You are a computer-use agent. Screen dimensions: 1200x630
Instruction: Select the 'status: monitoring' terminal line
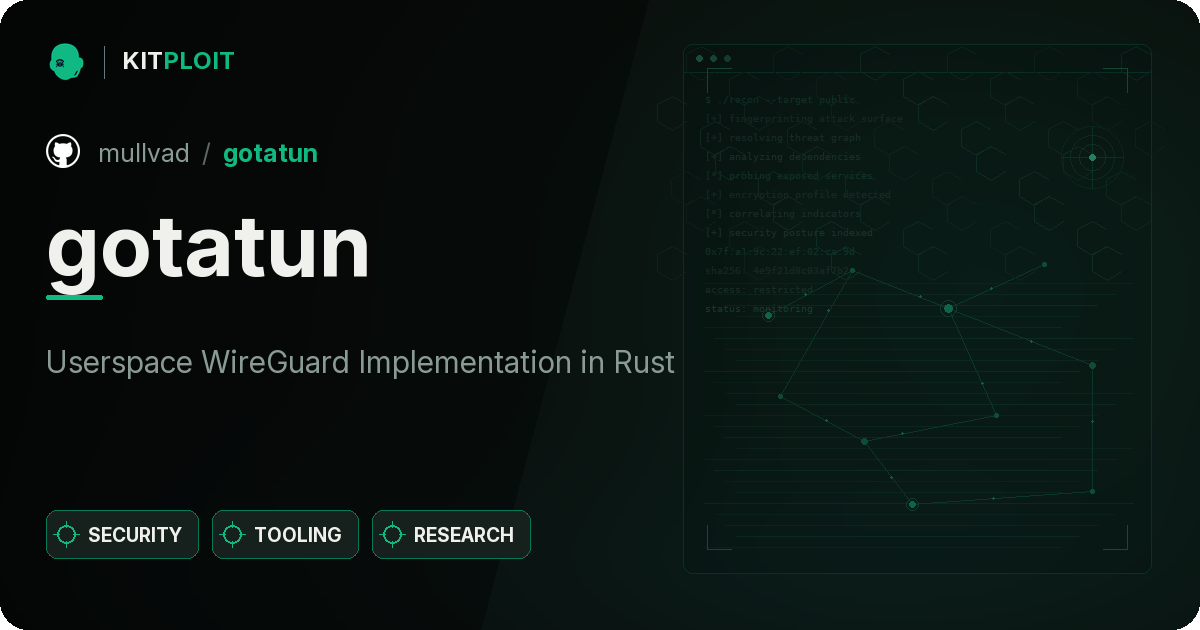pos(759,309)
